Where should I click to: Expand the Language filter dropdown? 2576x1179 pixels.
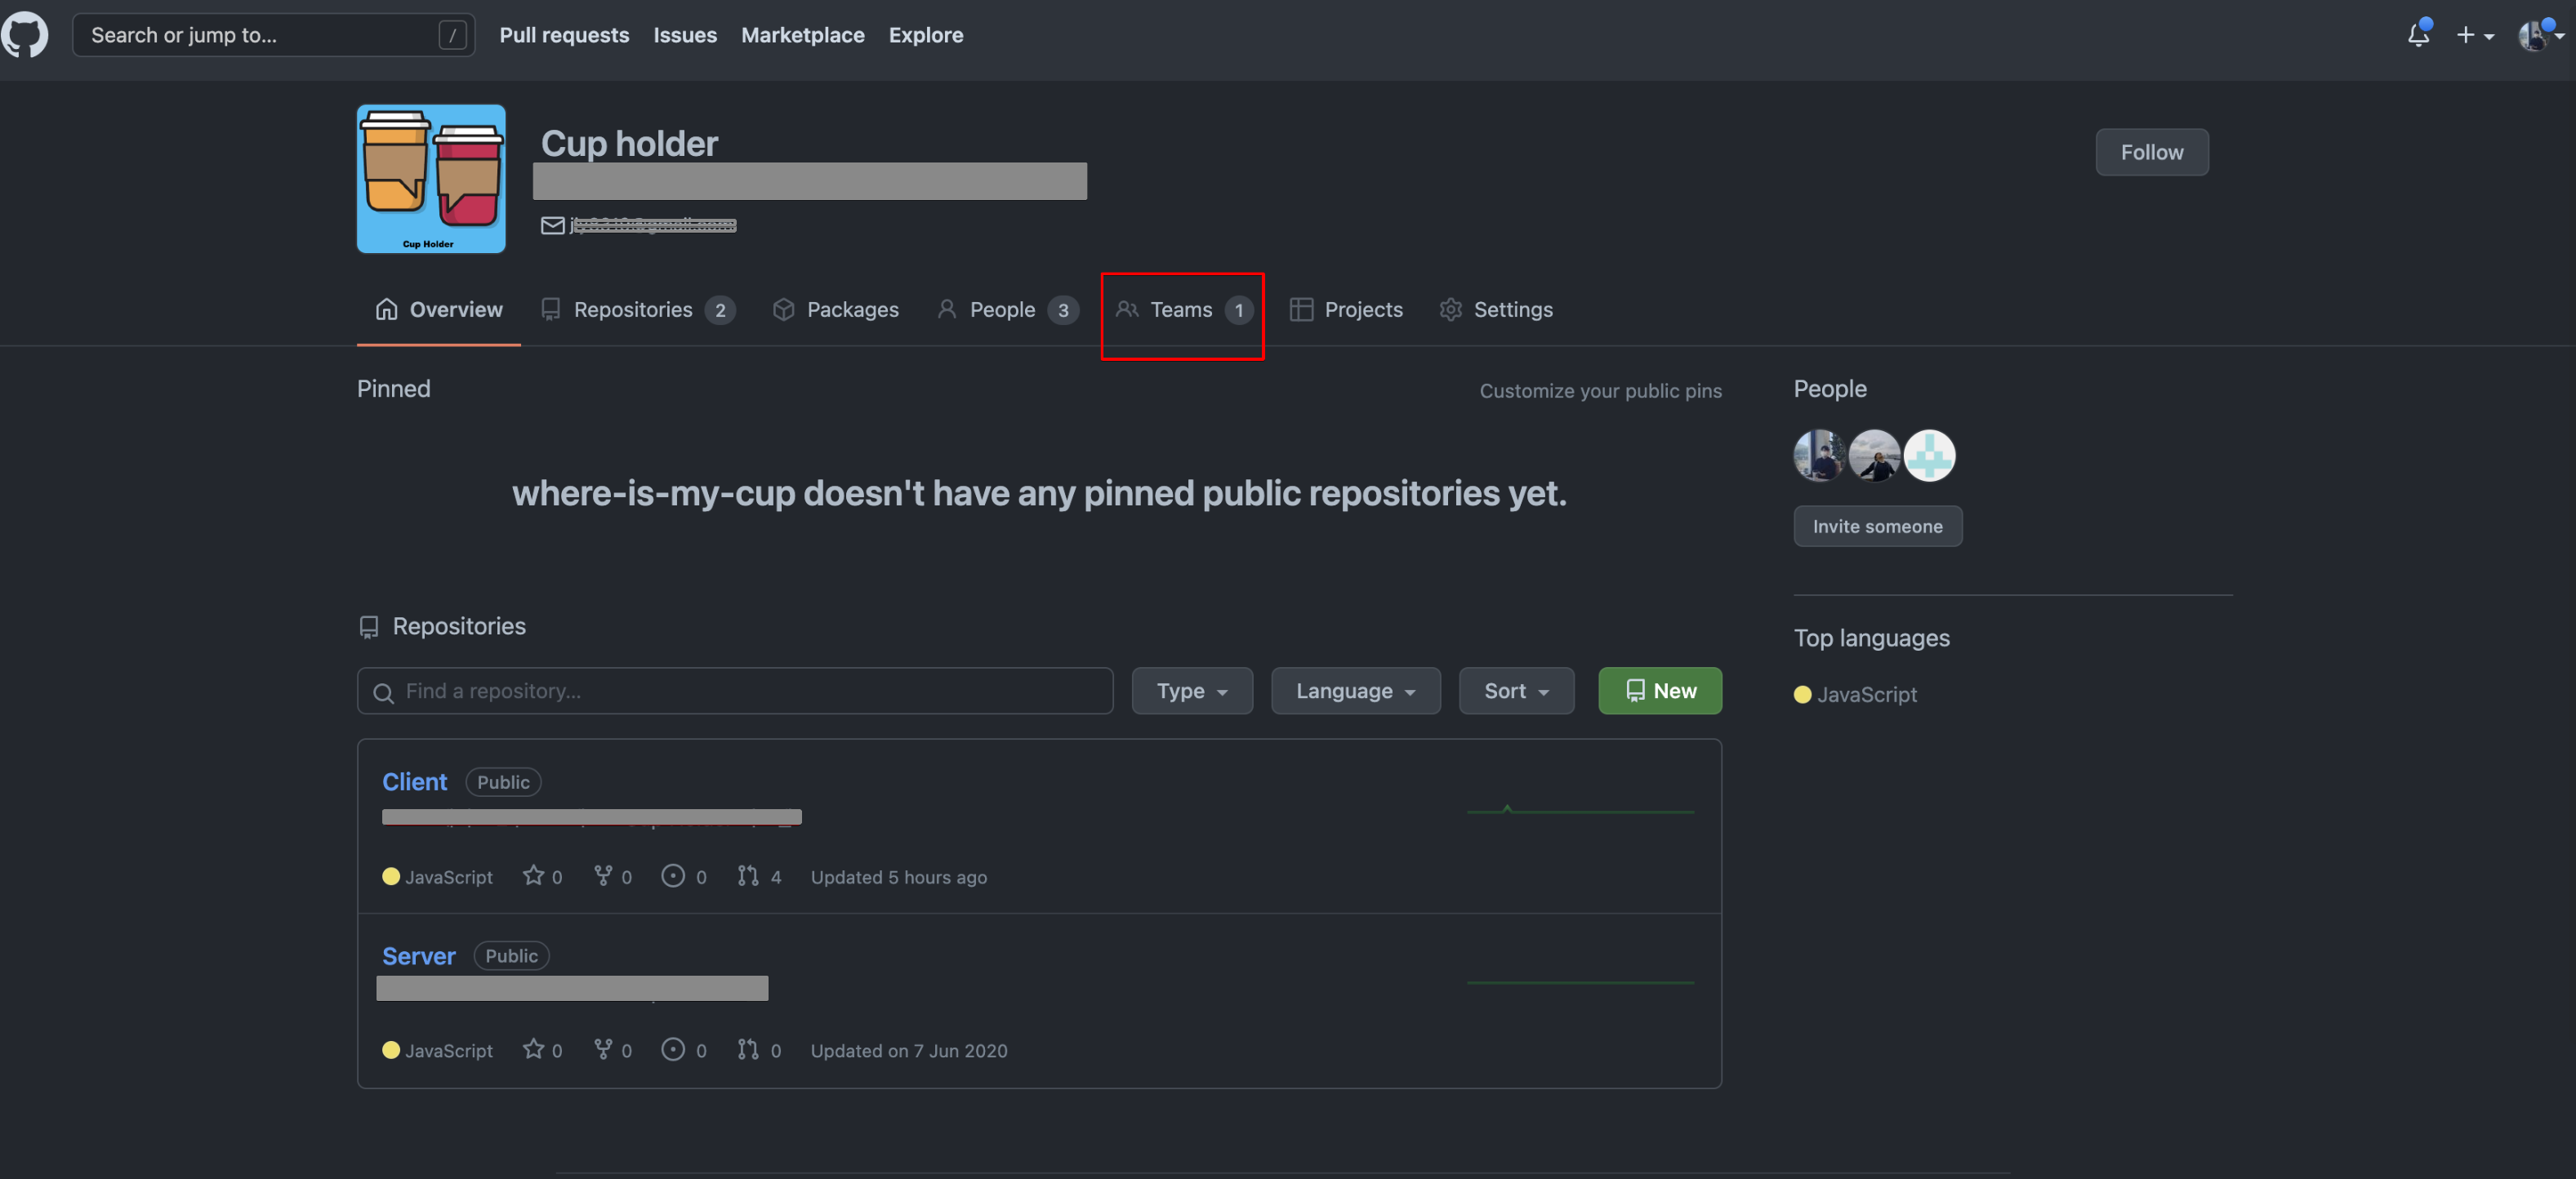click(1354, 691)
